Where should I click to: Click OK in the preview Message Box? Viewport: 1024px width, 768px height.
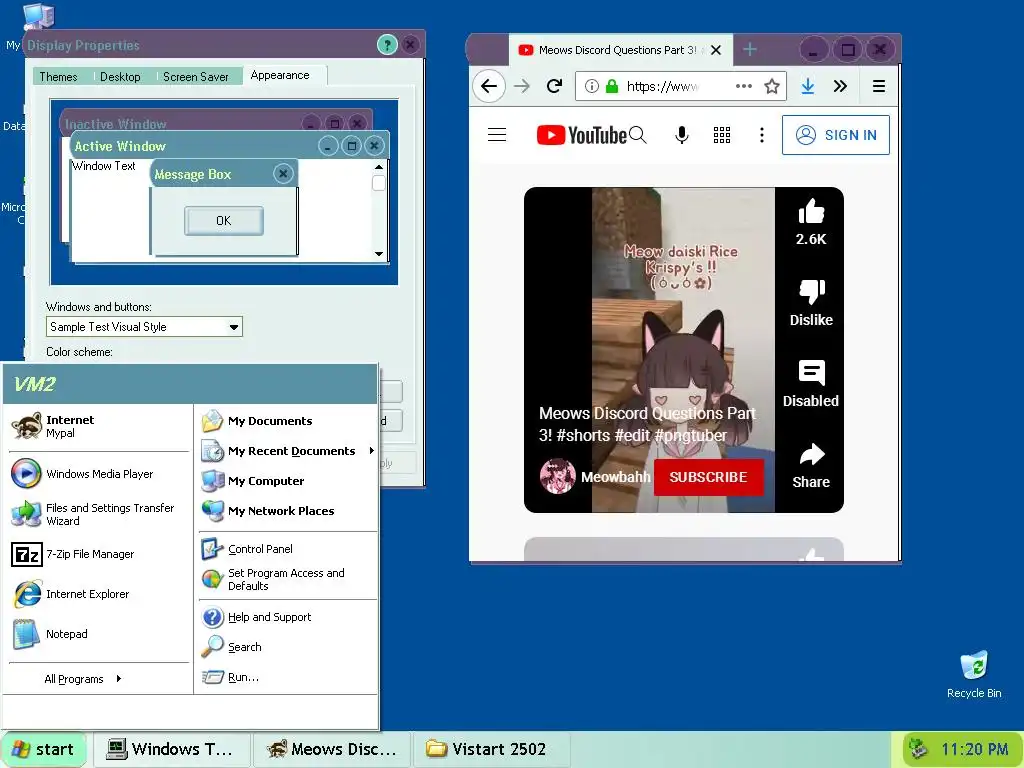tap(224, 221)
